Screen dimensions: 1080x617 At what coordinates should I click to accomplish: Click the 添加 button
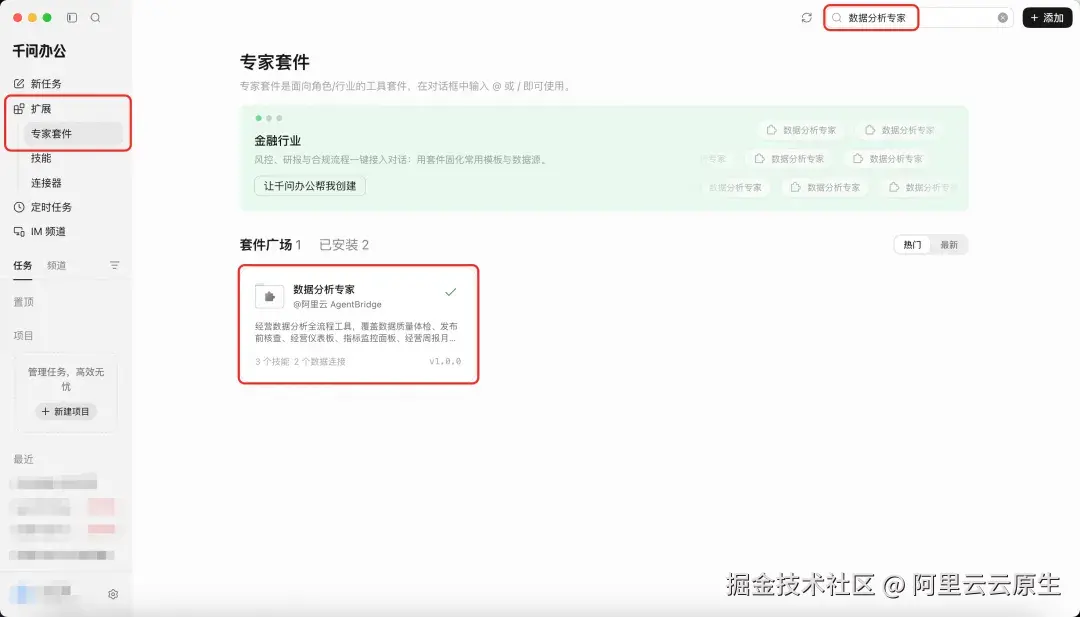click(1047, 18)
